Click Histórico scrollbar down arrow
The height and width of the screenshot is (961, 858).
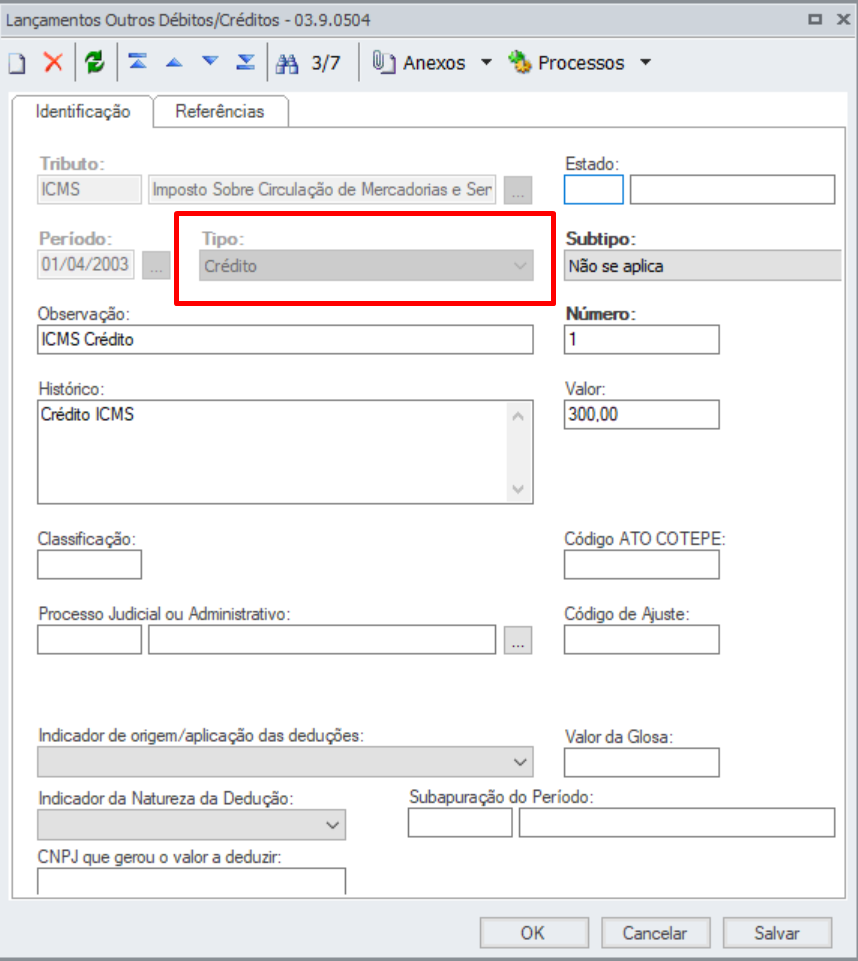point(518,488)
